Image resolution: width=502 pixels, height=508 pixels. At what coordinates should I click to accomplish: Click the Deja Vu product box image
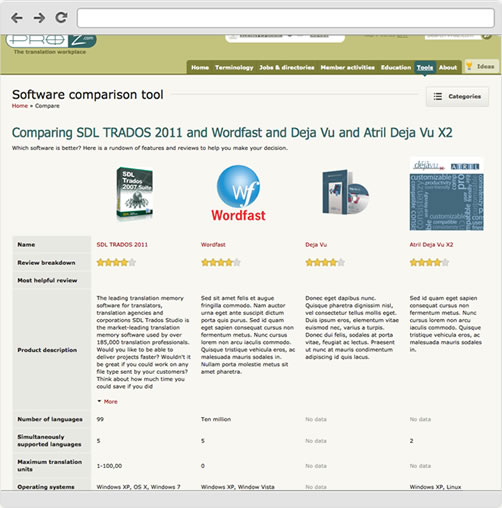[x=346, y=192]
